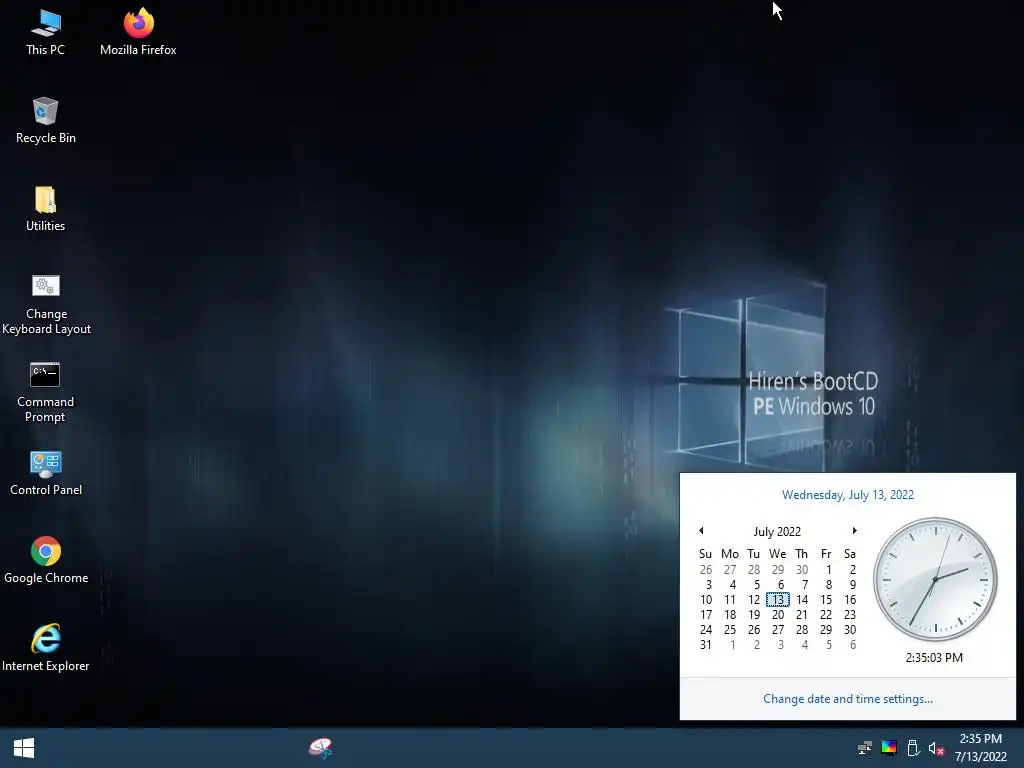Click the muted volume tray icon

936,748
